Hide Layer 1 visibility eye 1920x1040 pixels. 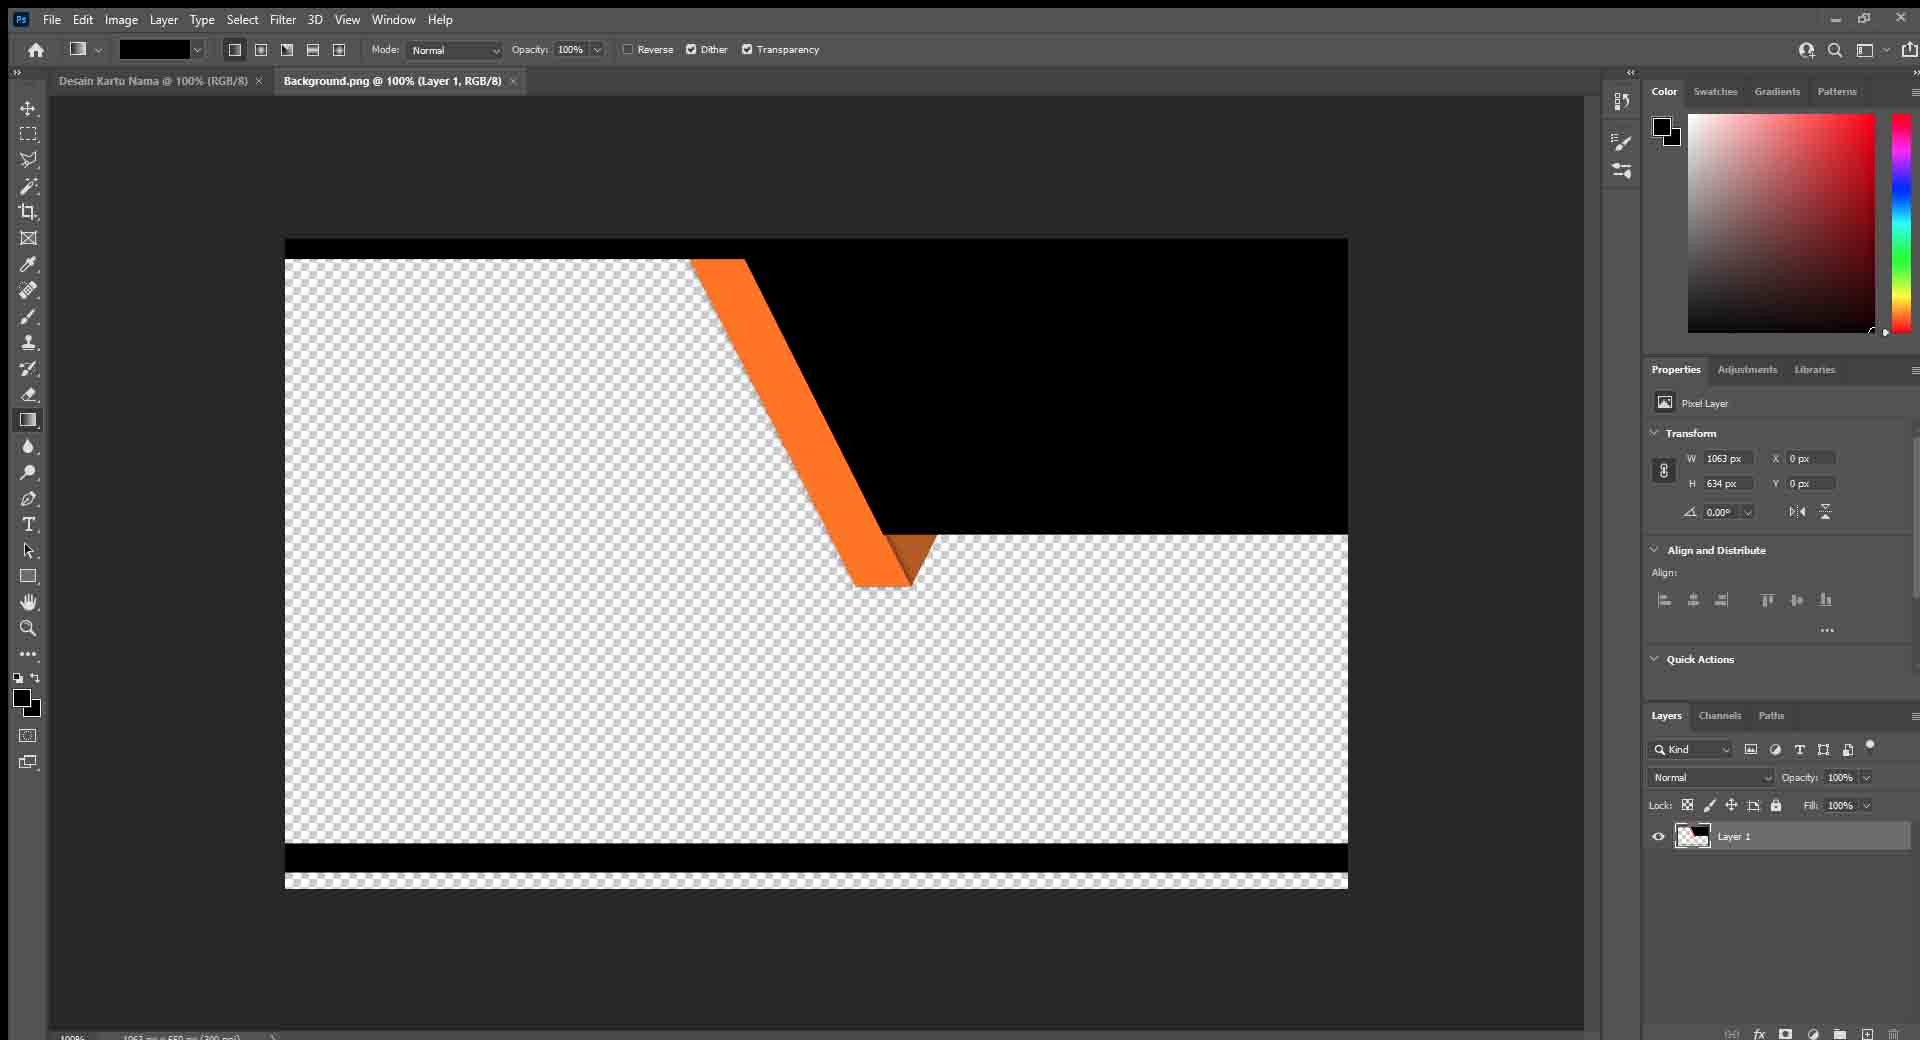click(x=1659, y=837)
